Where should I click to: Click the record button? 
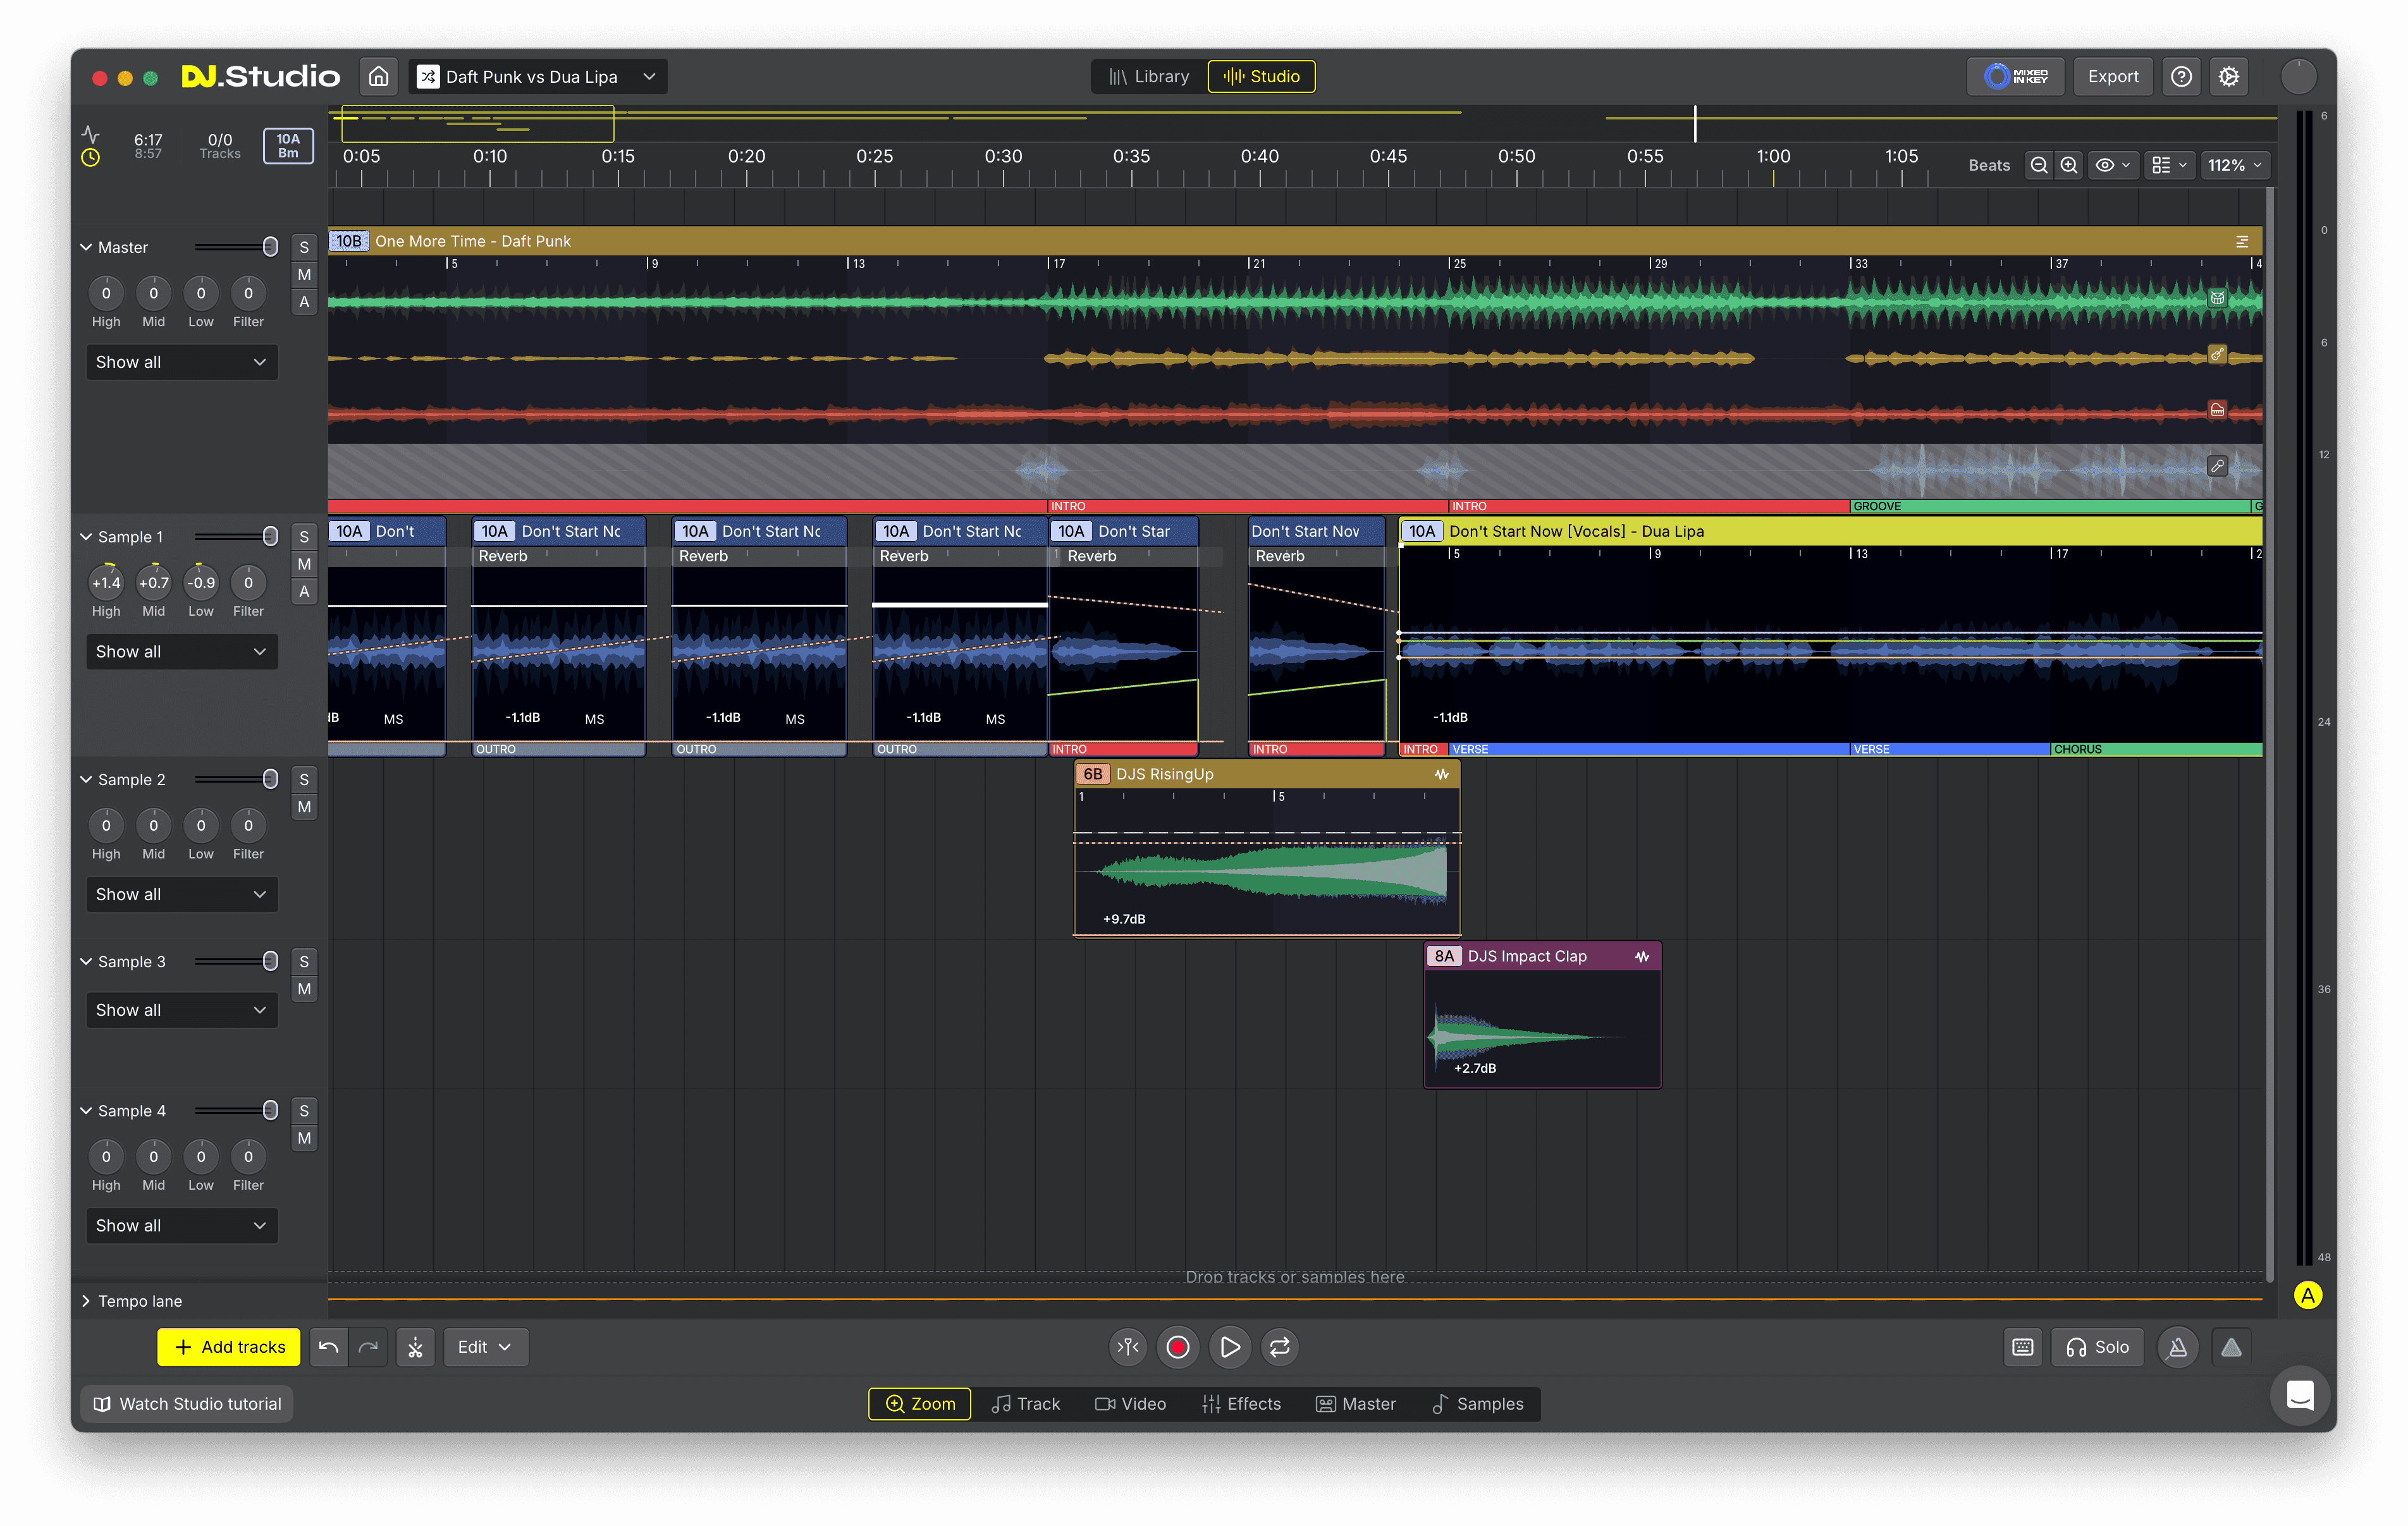(x=1178, y=1347)
